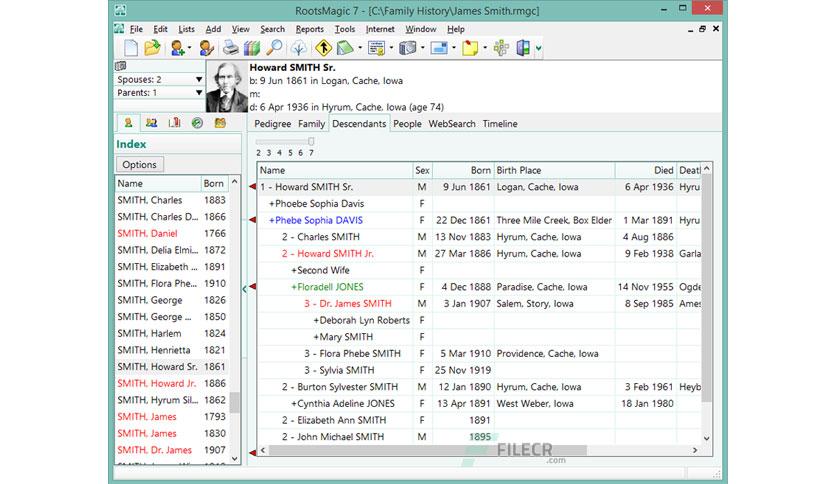Screen dimensions: 836x484
Task: Open dropdown arrow next to envelope icon
Action: [454, 49]
